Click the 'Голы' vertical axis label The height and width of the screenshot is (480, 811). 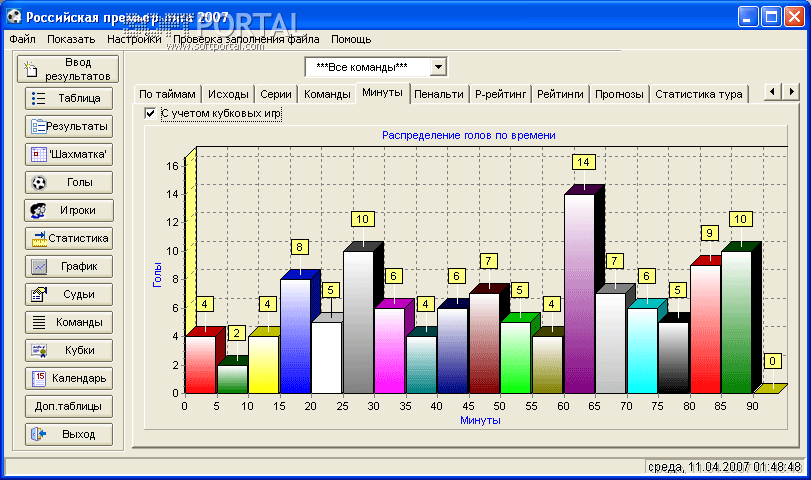click(x=157, y=275)
